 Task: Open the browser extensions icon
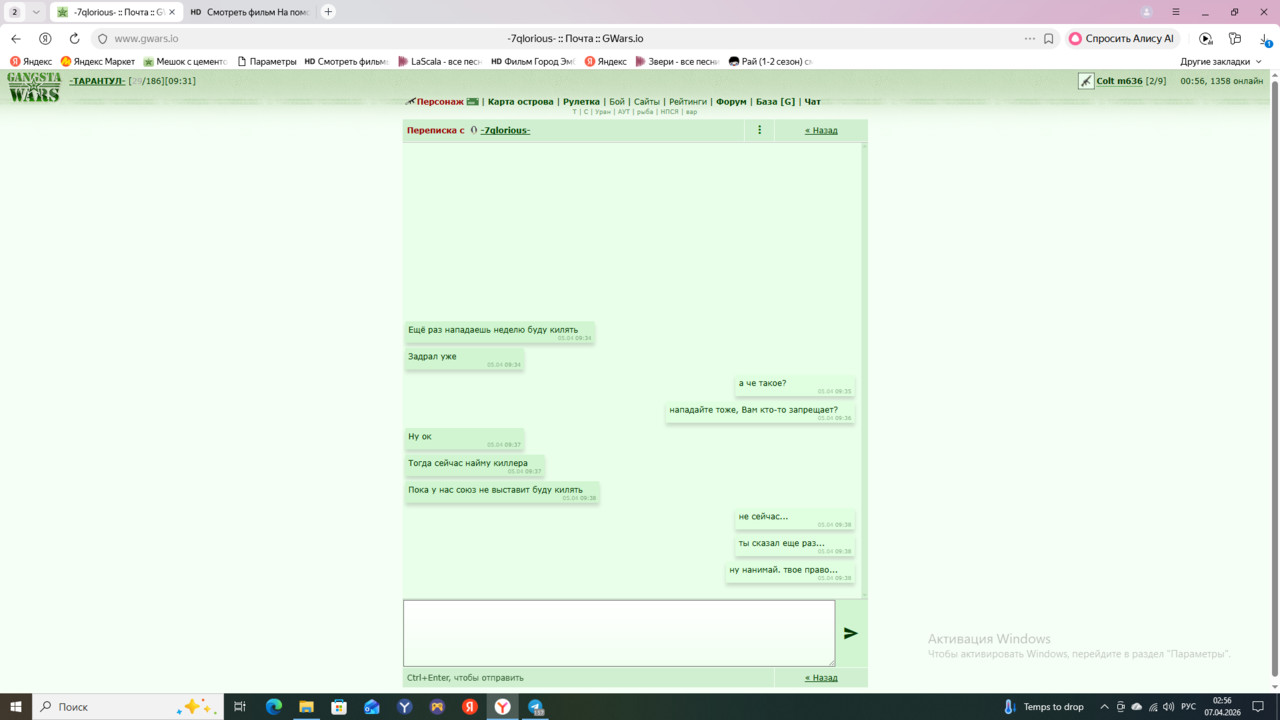pos(1235,39)
